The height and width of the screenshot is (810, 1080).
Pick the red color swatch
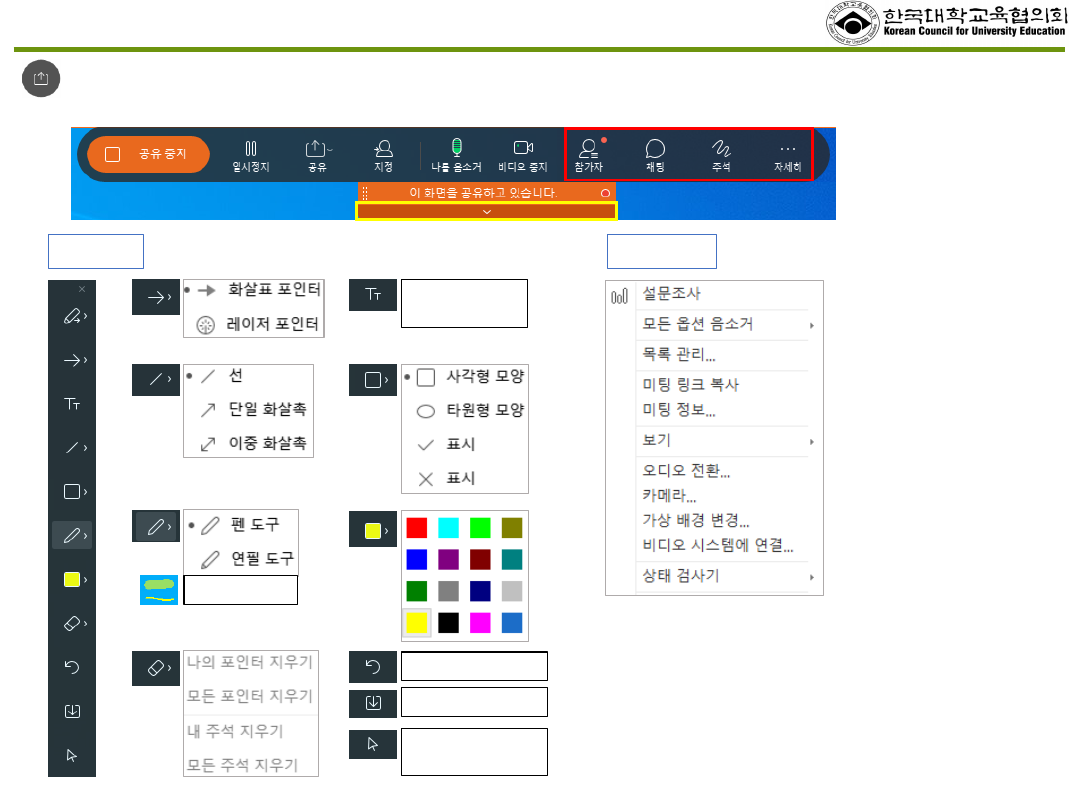coord(417,528)
